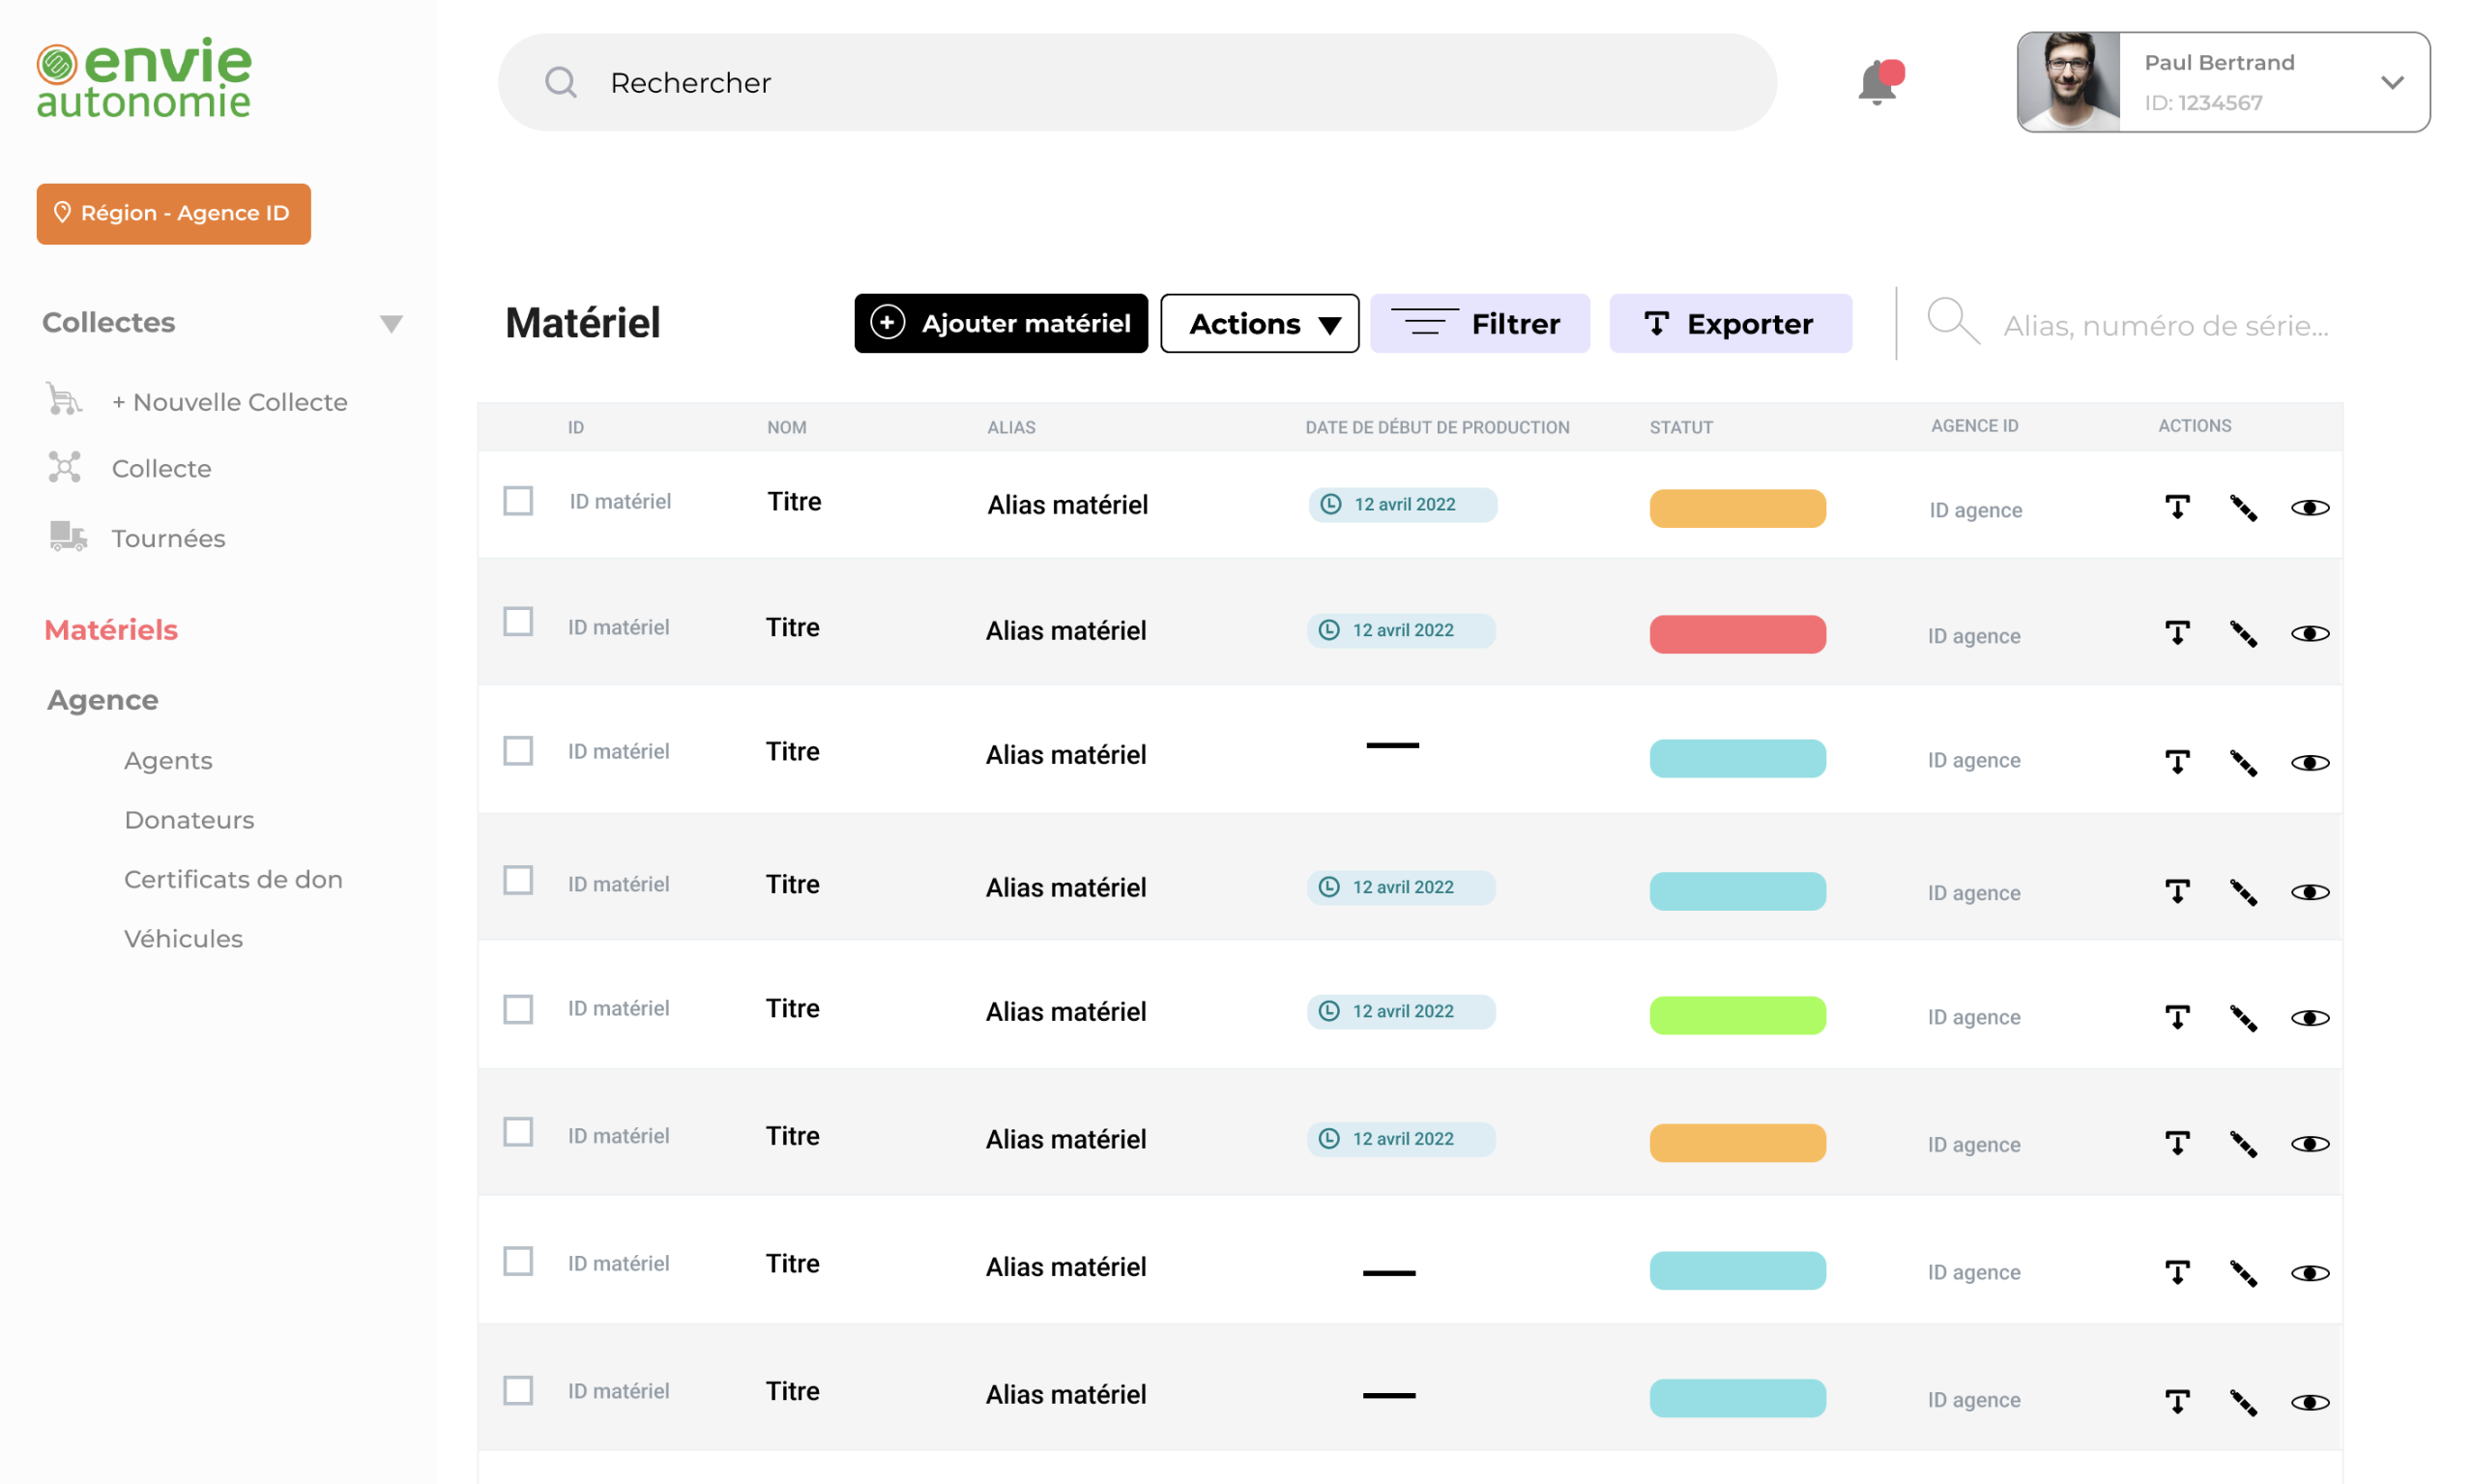Collapse the Collectes section arrow

point(391,324)
